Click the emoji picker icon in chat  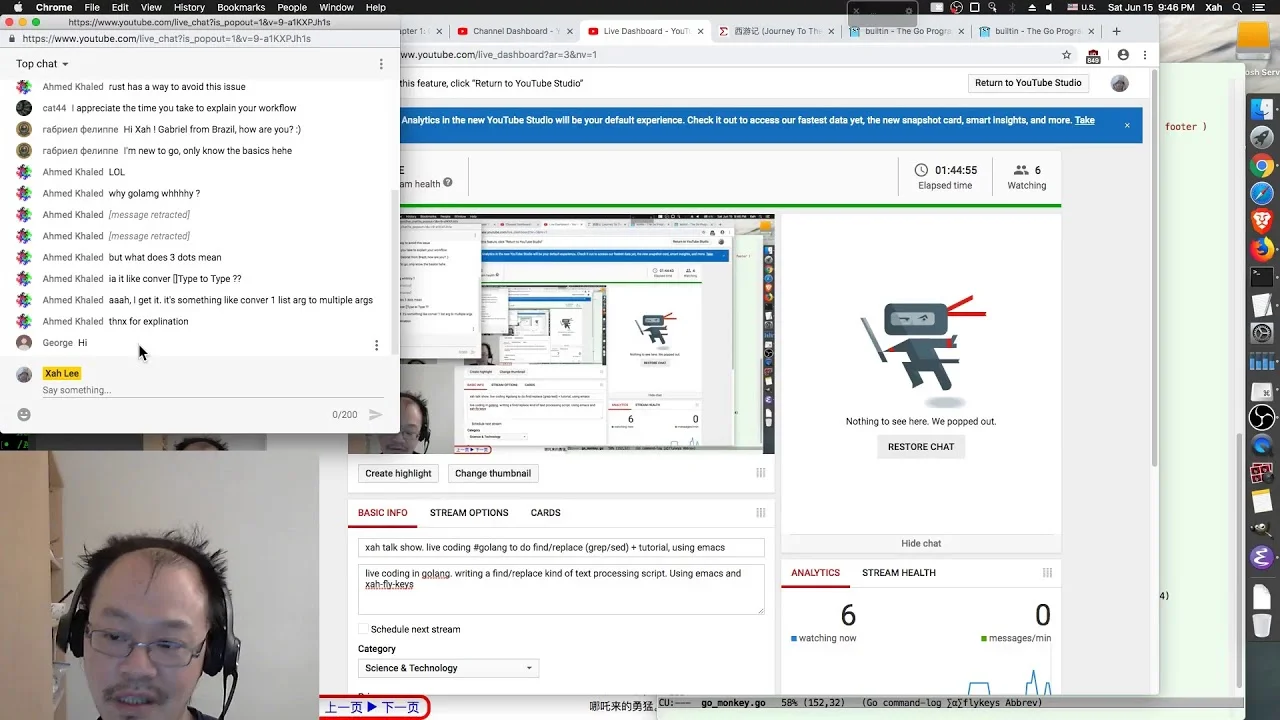[24, 414]
